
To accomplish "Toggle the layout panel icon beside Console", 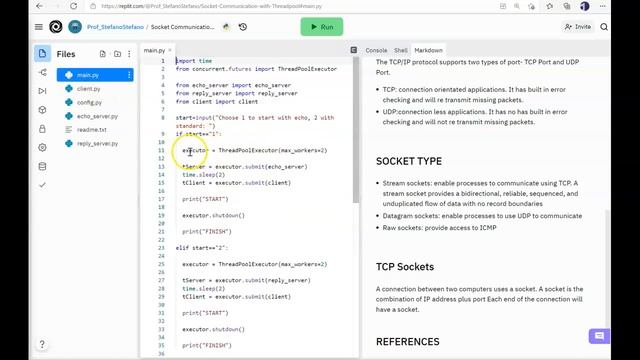I will coord(353,50).
